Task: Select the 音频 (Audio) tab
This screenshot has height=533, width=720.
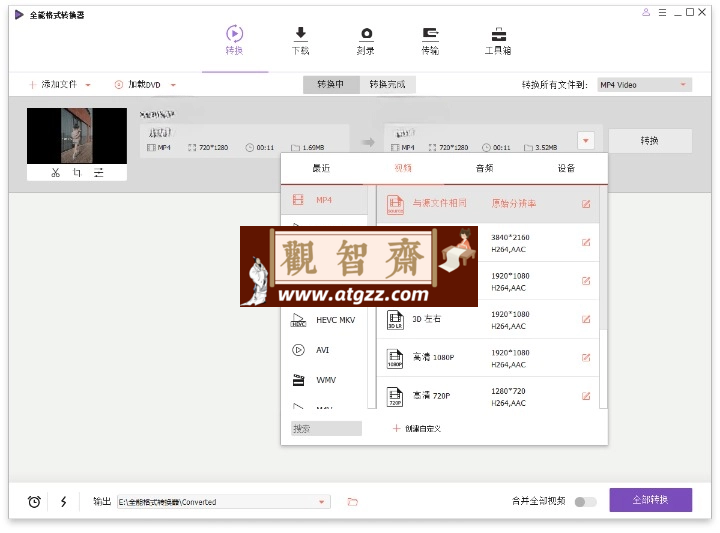Action: click(x=484, y=168)
